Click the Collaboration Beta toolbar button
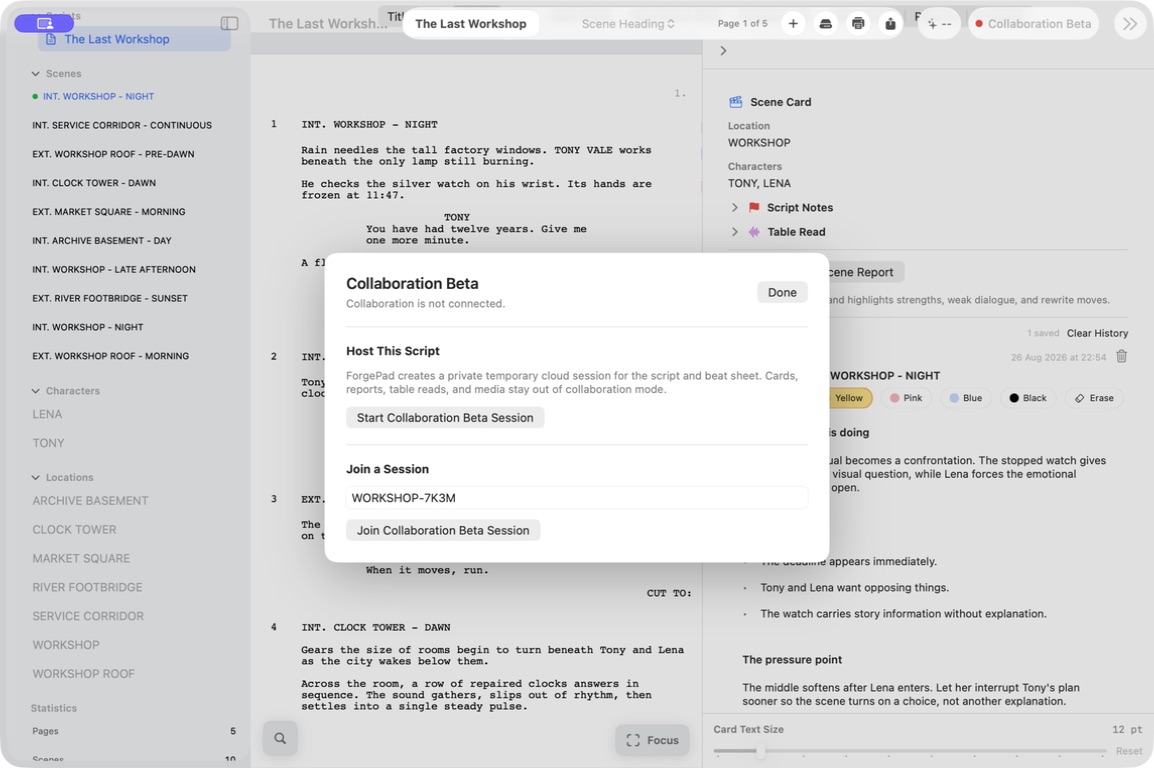Screen dimensions: 1154x768 pos(1033,24)
